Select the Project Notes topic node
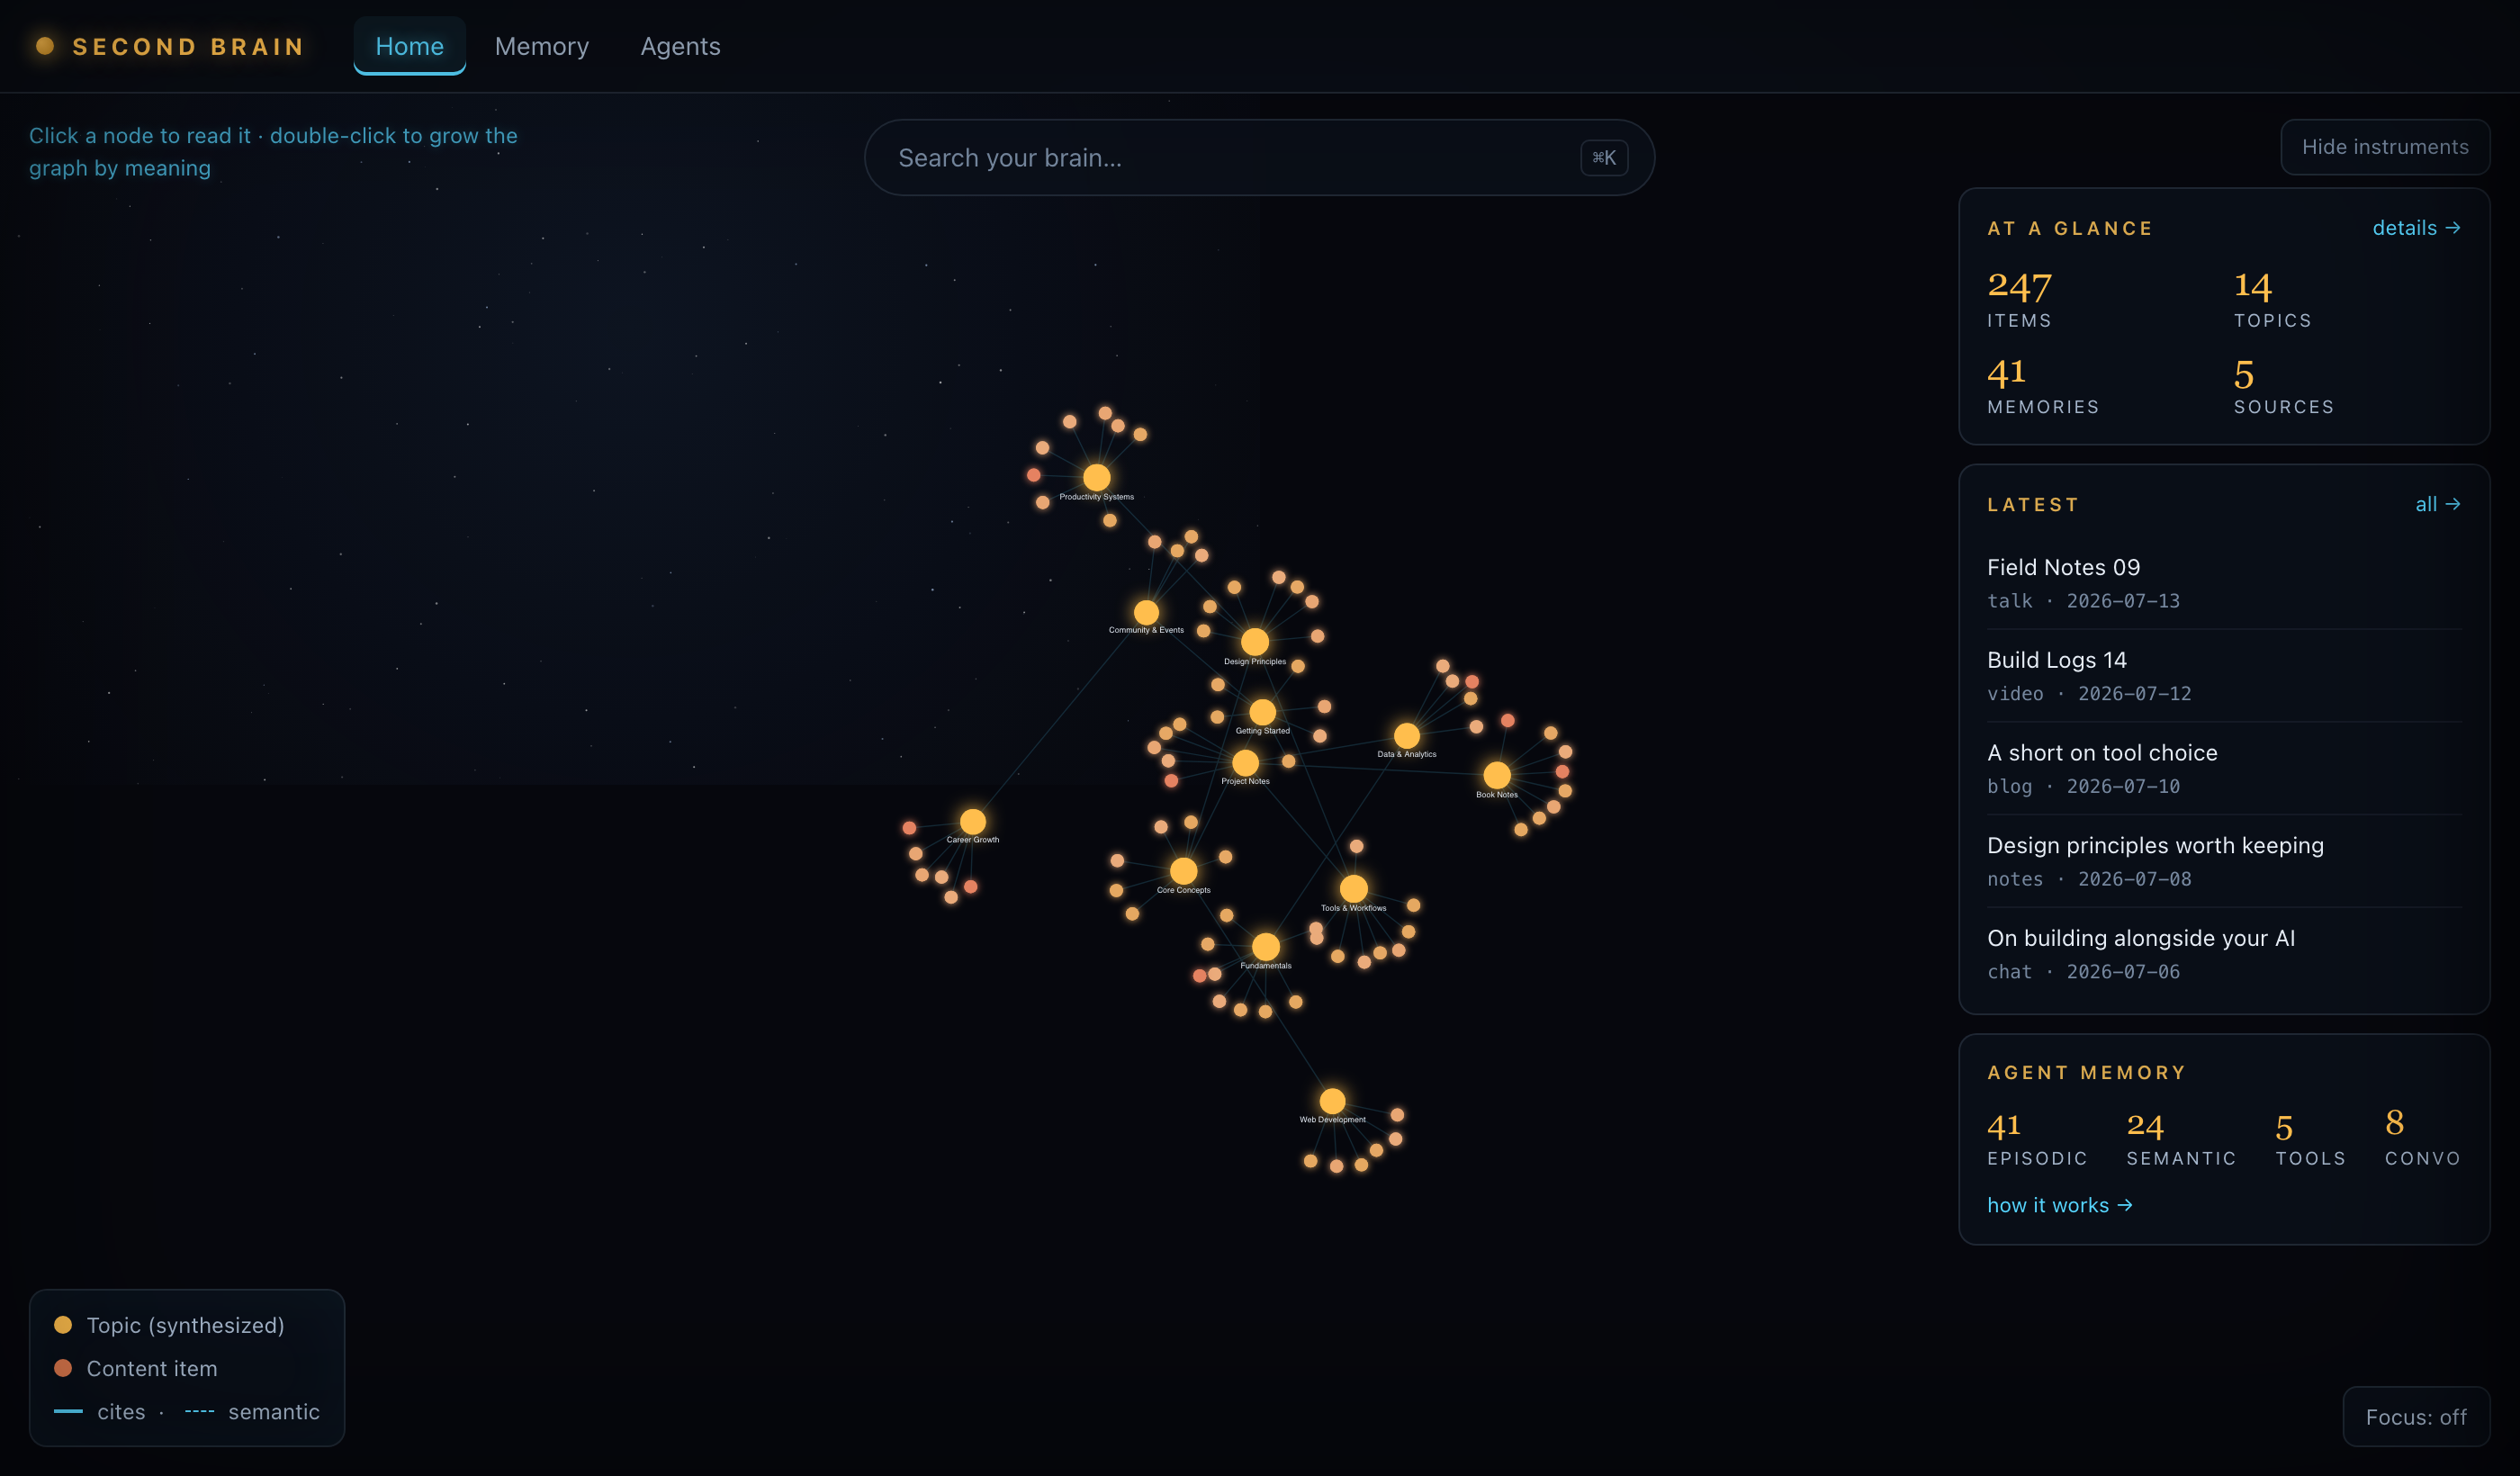This screenshot has width=2520, height=1476. tap(1245, 763)
